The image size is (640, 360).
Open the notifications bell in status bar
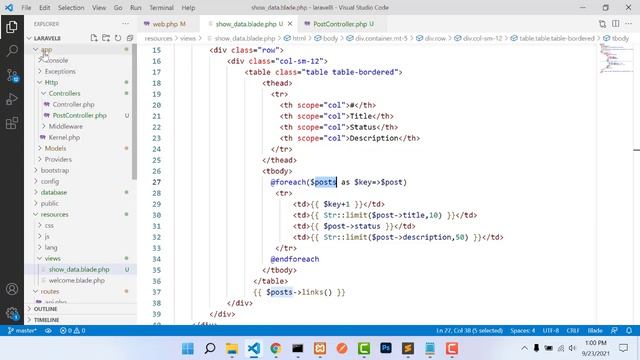(x=629, y=331)
